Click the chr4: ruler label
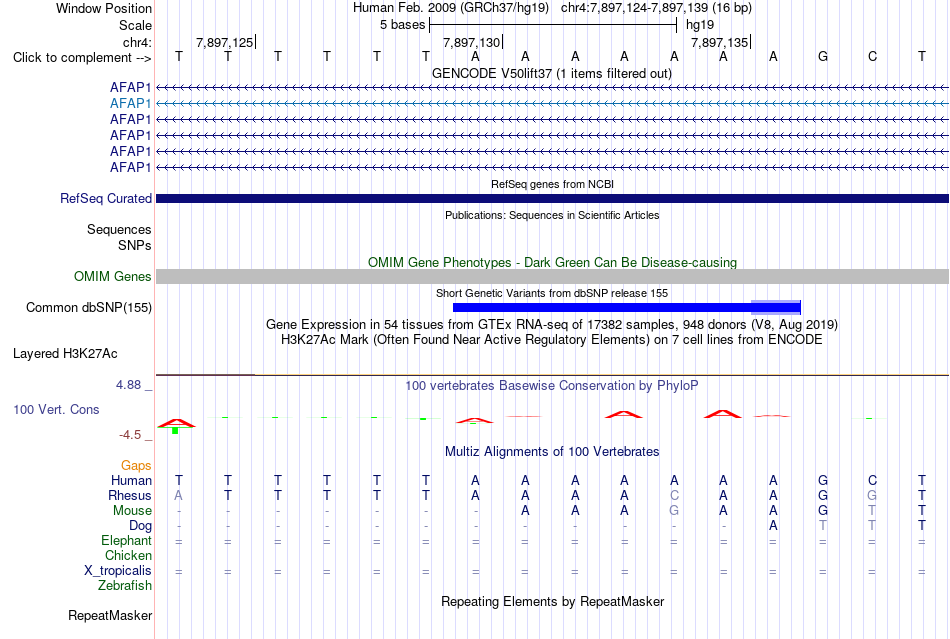This screenshot has width=950, height=639. (137, 42)
